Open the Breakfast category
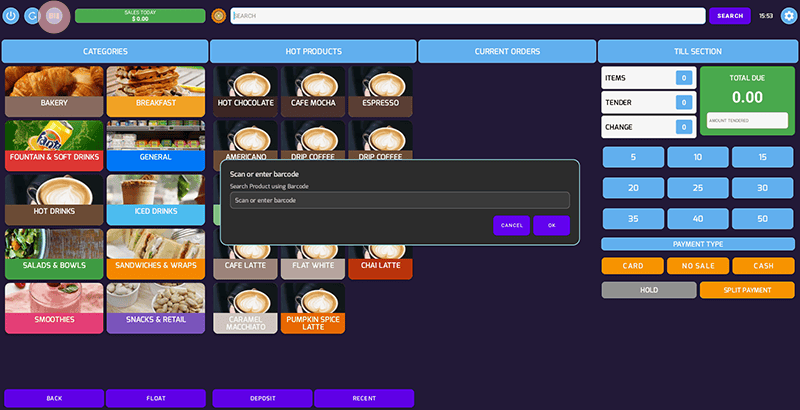The height and width of the screenshot is (410, 800). tap(156, 92)
